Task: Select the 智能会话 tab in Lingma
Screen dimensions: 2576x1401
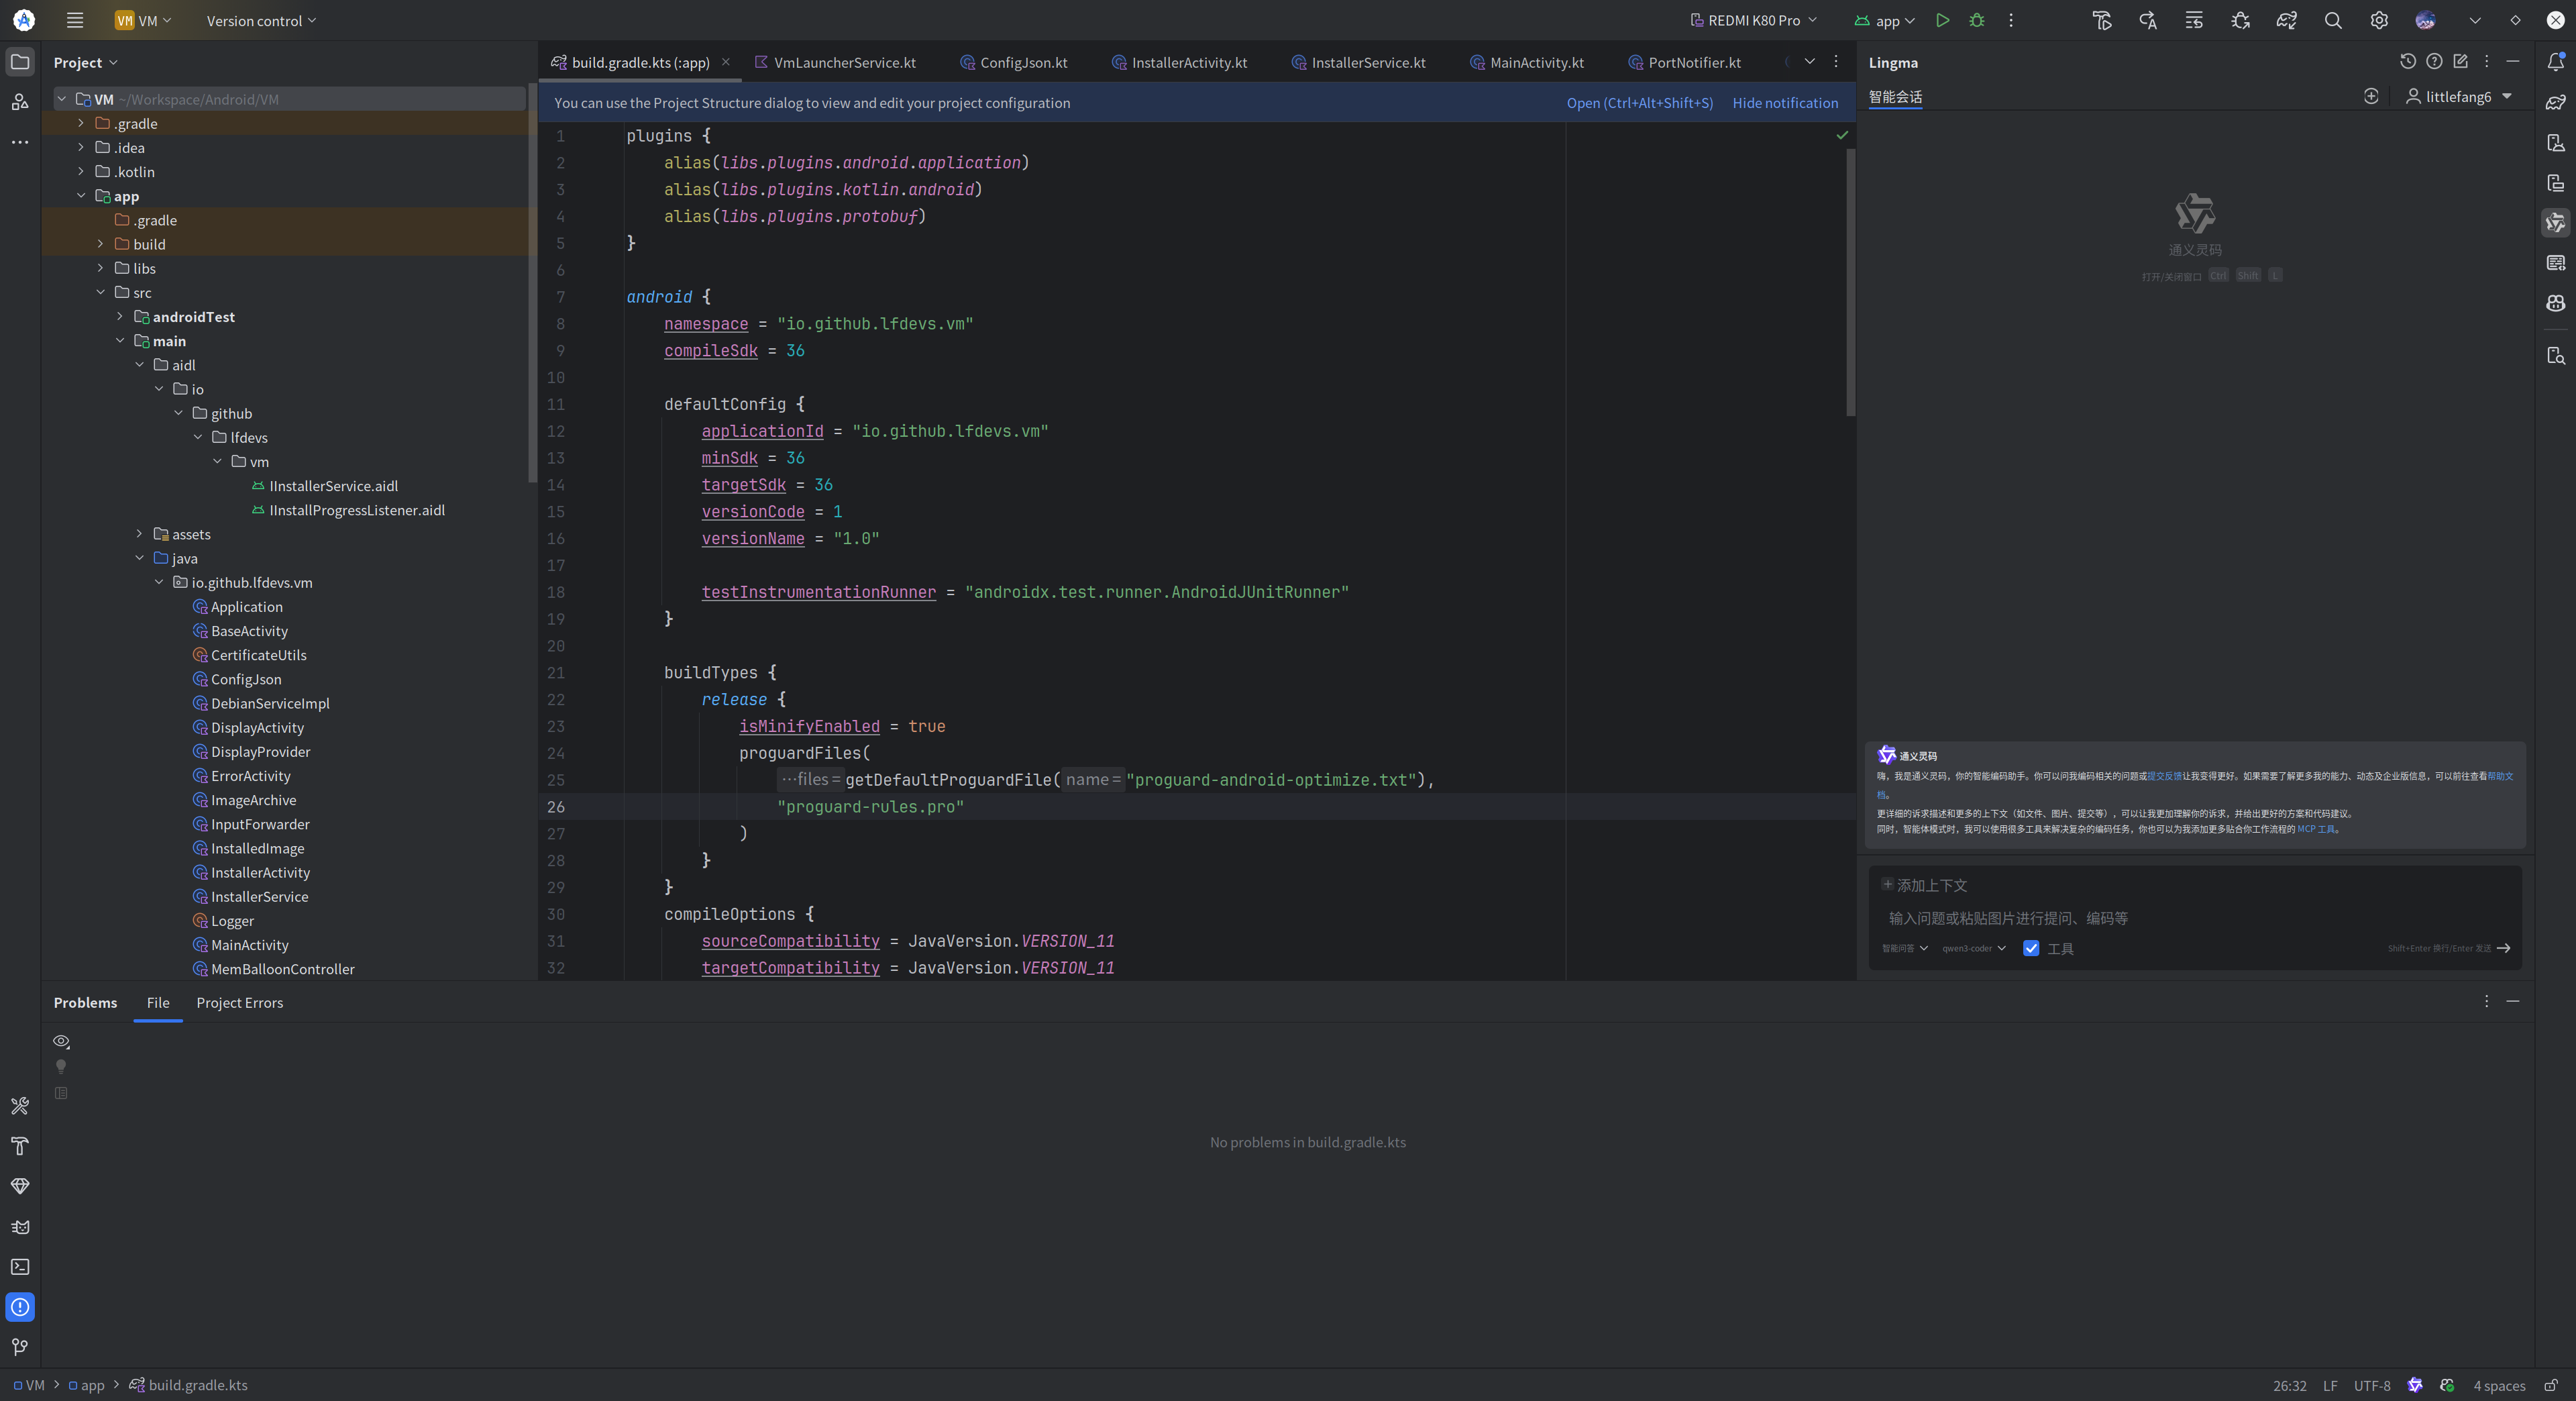Action: pos(1895,97)
